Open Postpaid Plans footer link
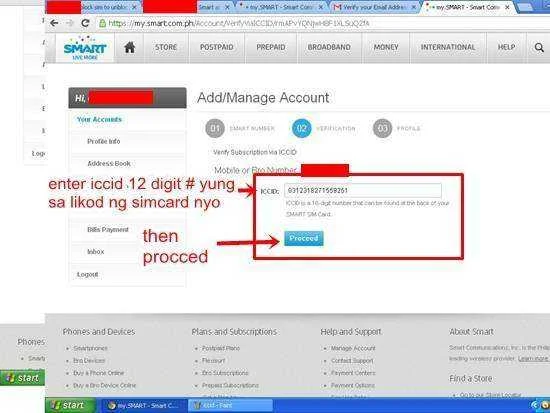Viewport: 550px width, 413px height. tap(221, 348)
